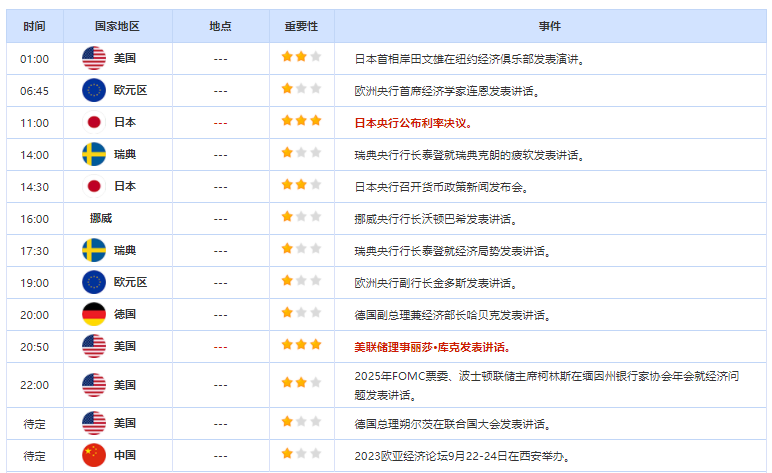This screenshot has width=772, height=473.
Task: Click the 17:30 time cell
Action: (x=34, y=251)
